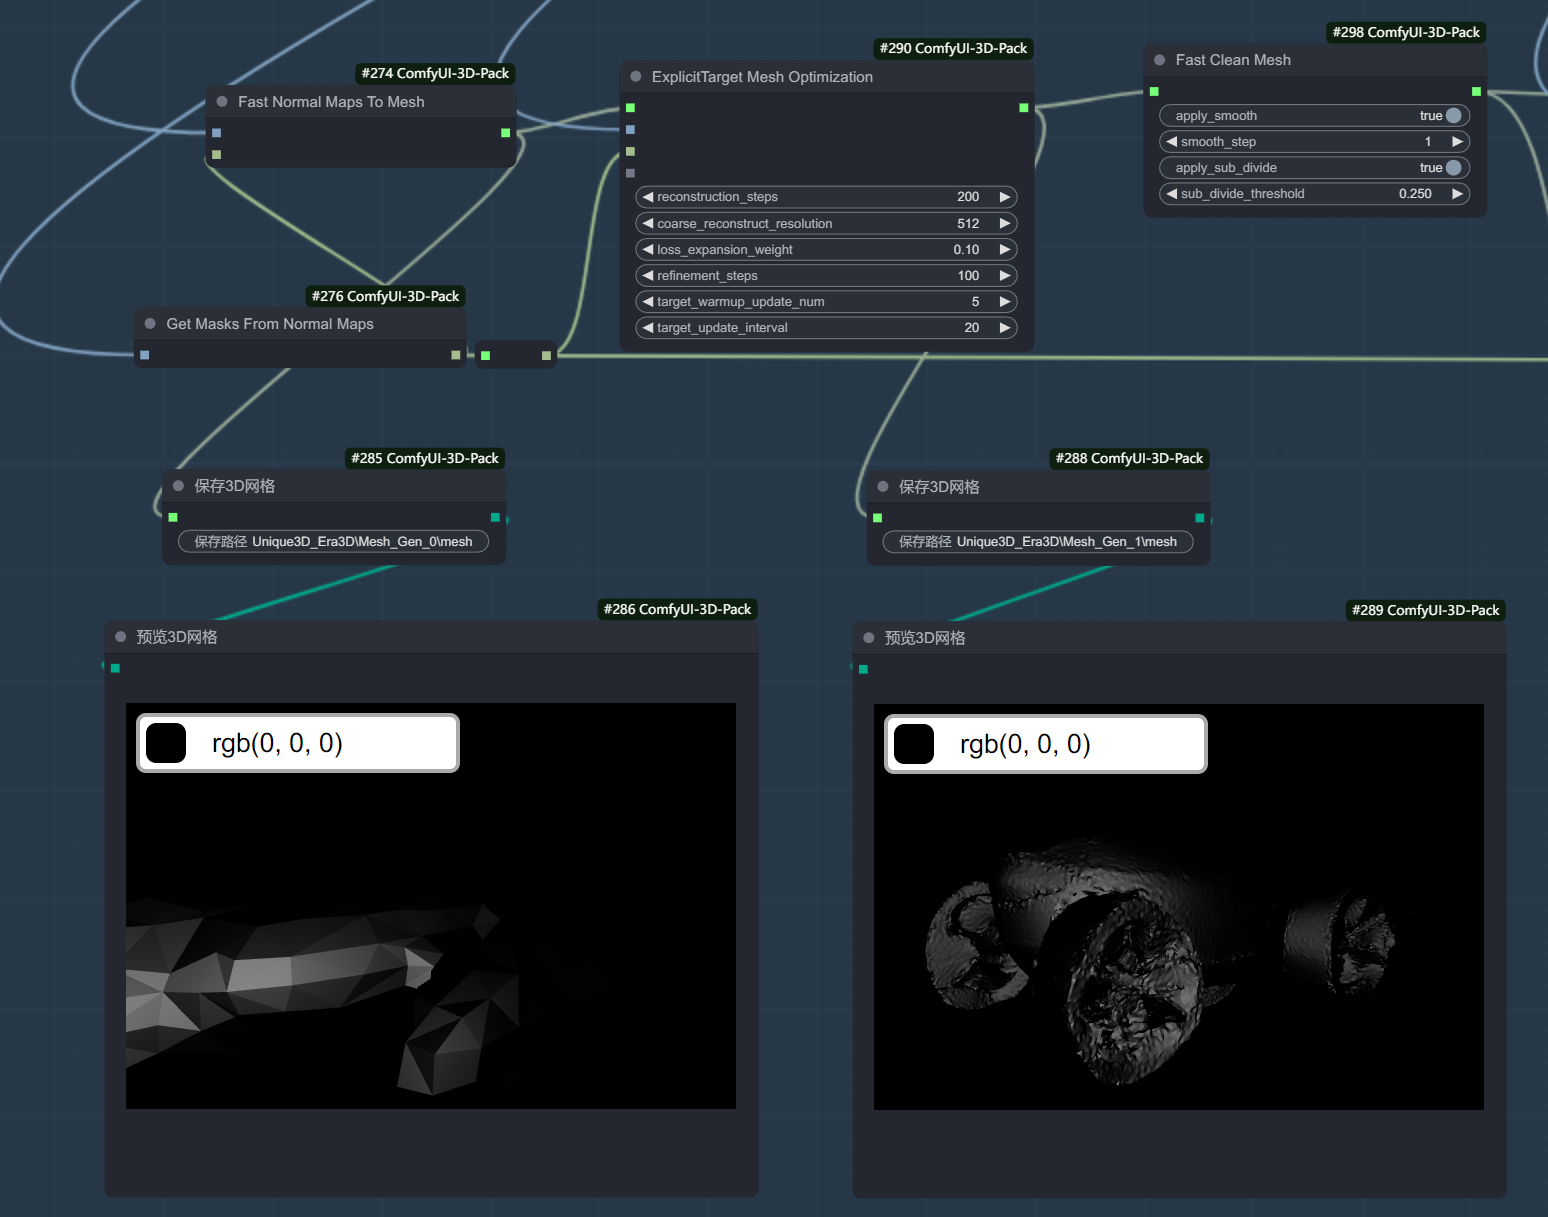The width and height of the screenshot is (1548, 1217).
Task: Open black color swatch in right 3D preview
Action: 914,744
